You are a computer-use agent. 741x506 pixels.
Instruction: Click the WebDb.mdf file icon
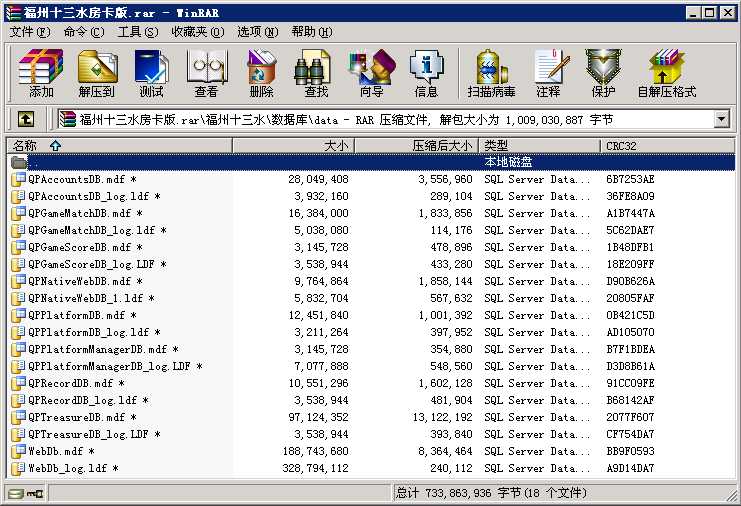click(18, 451)
